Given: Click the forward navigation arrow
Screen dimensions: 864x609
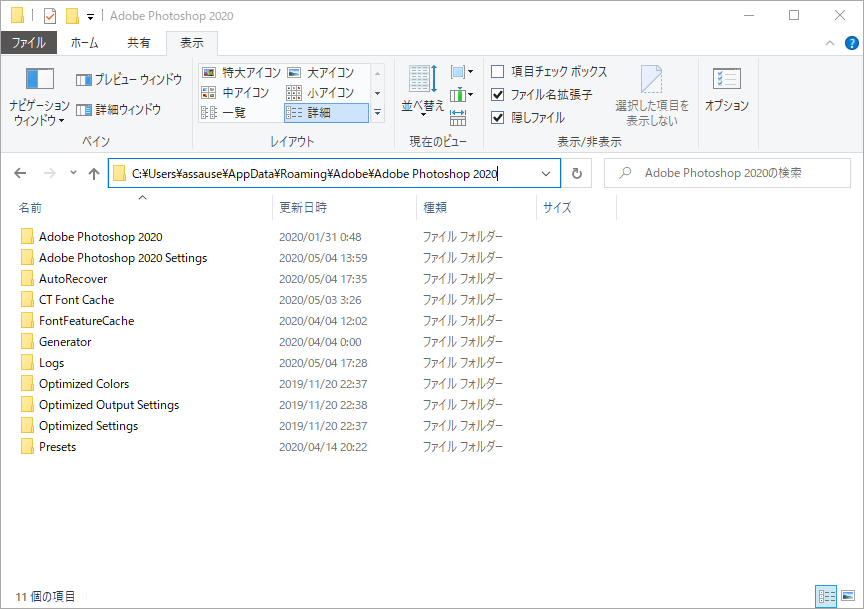Looking at the screenshot, I should 50,174.
